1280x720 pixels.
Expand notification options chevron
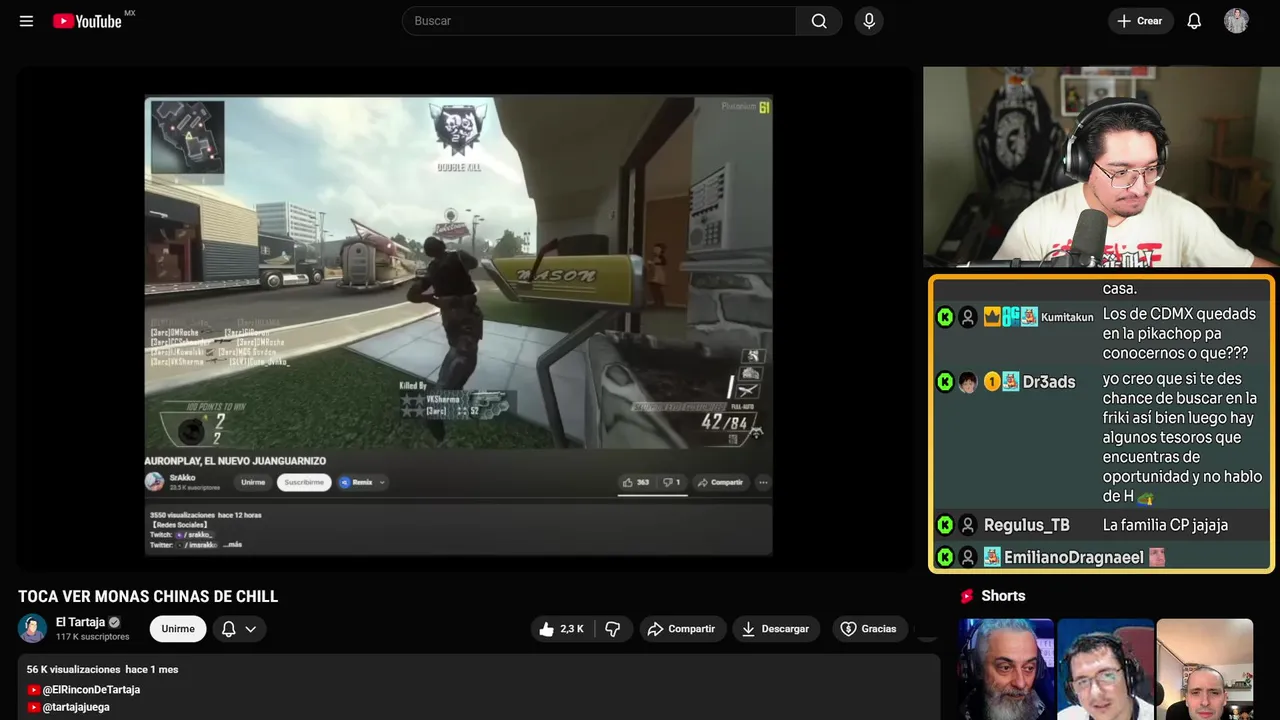(x=251, y=629)
